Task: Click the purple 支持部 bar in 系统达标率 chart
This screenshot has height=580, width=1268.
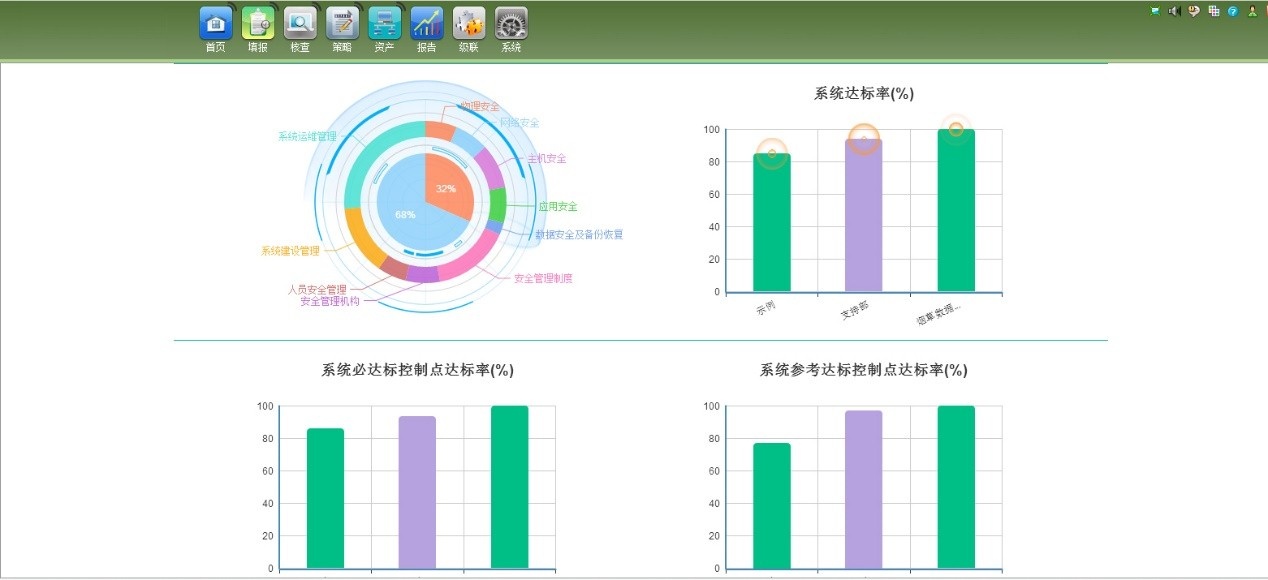Action: [863, 215]
